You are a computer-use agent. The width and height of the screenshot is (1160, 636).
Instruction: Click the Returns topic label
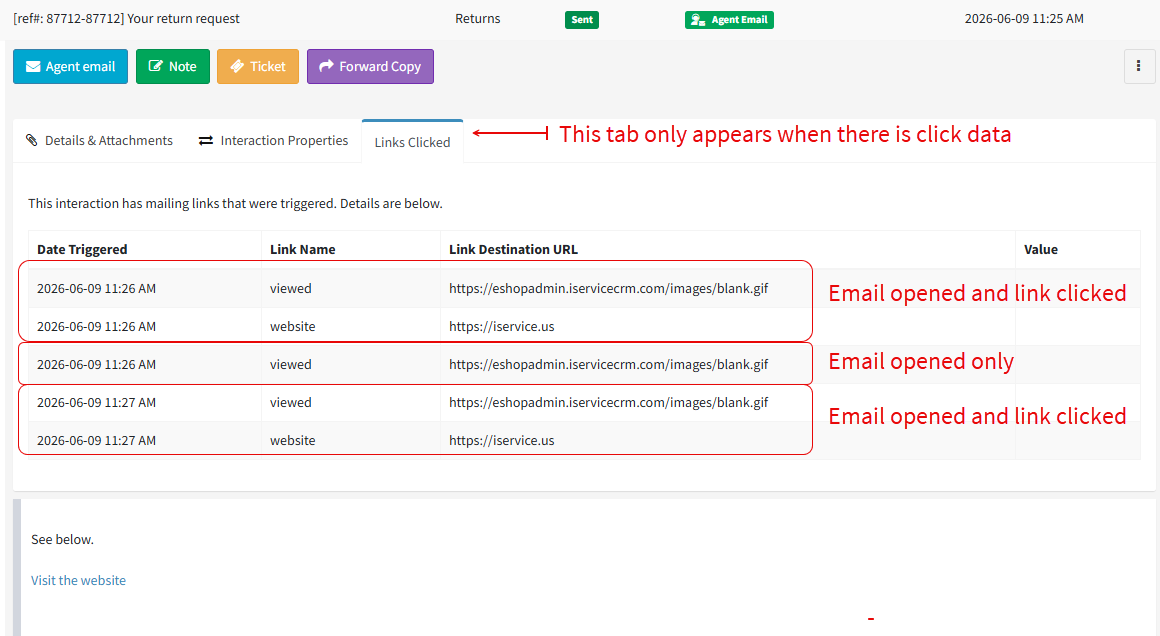click(x=477, y=18)
